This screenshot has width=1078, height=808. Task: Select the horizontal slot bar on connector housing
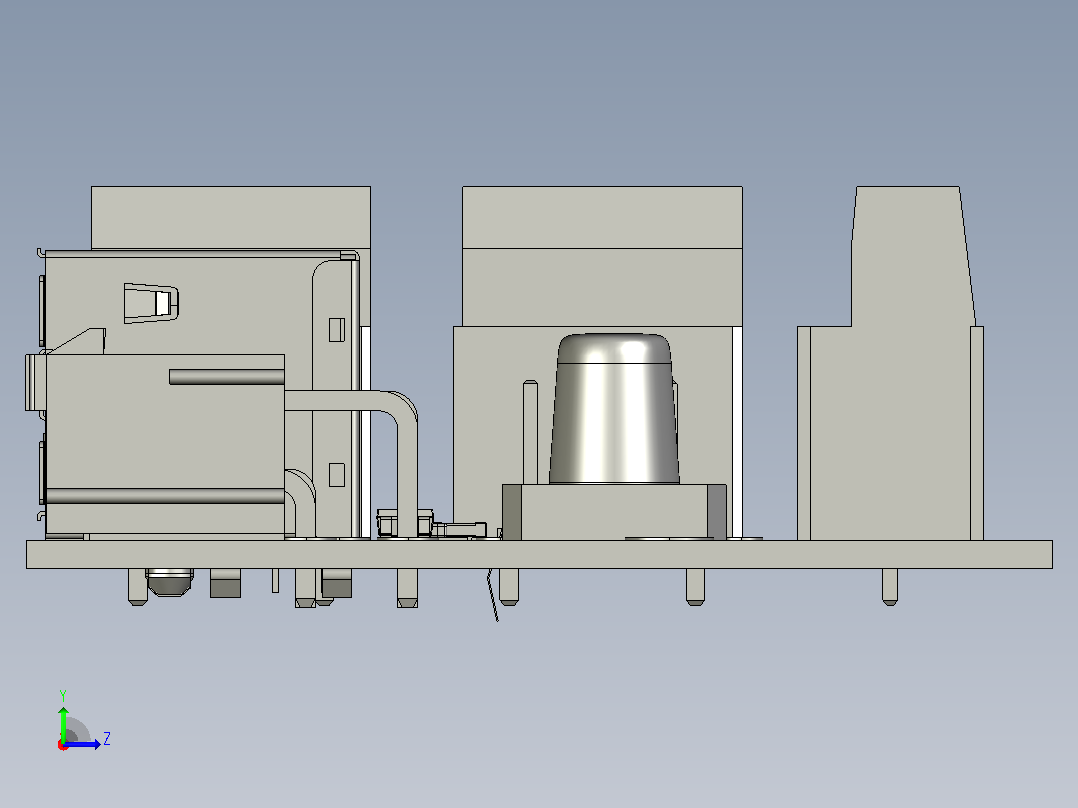pos(227,377)
